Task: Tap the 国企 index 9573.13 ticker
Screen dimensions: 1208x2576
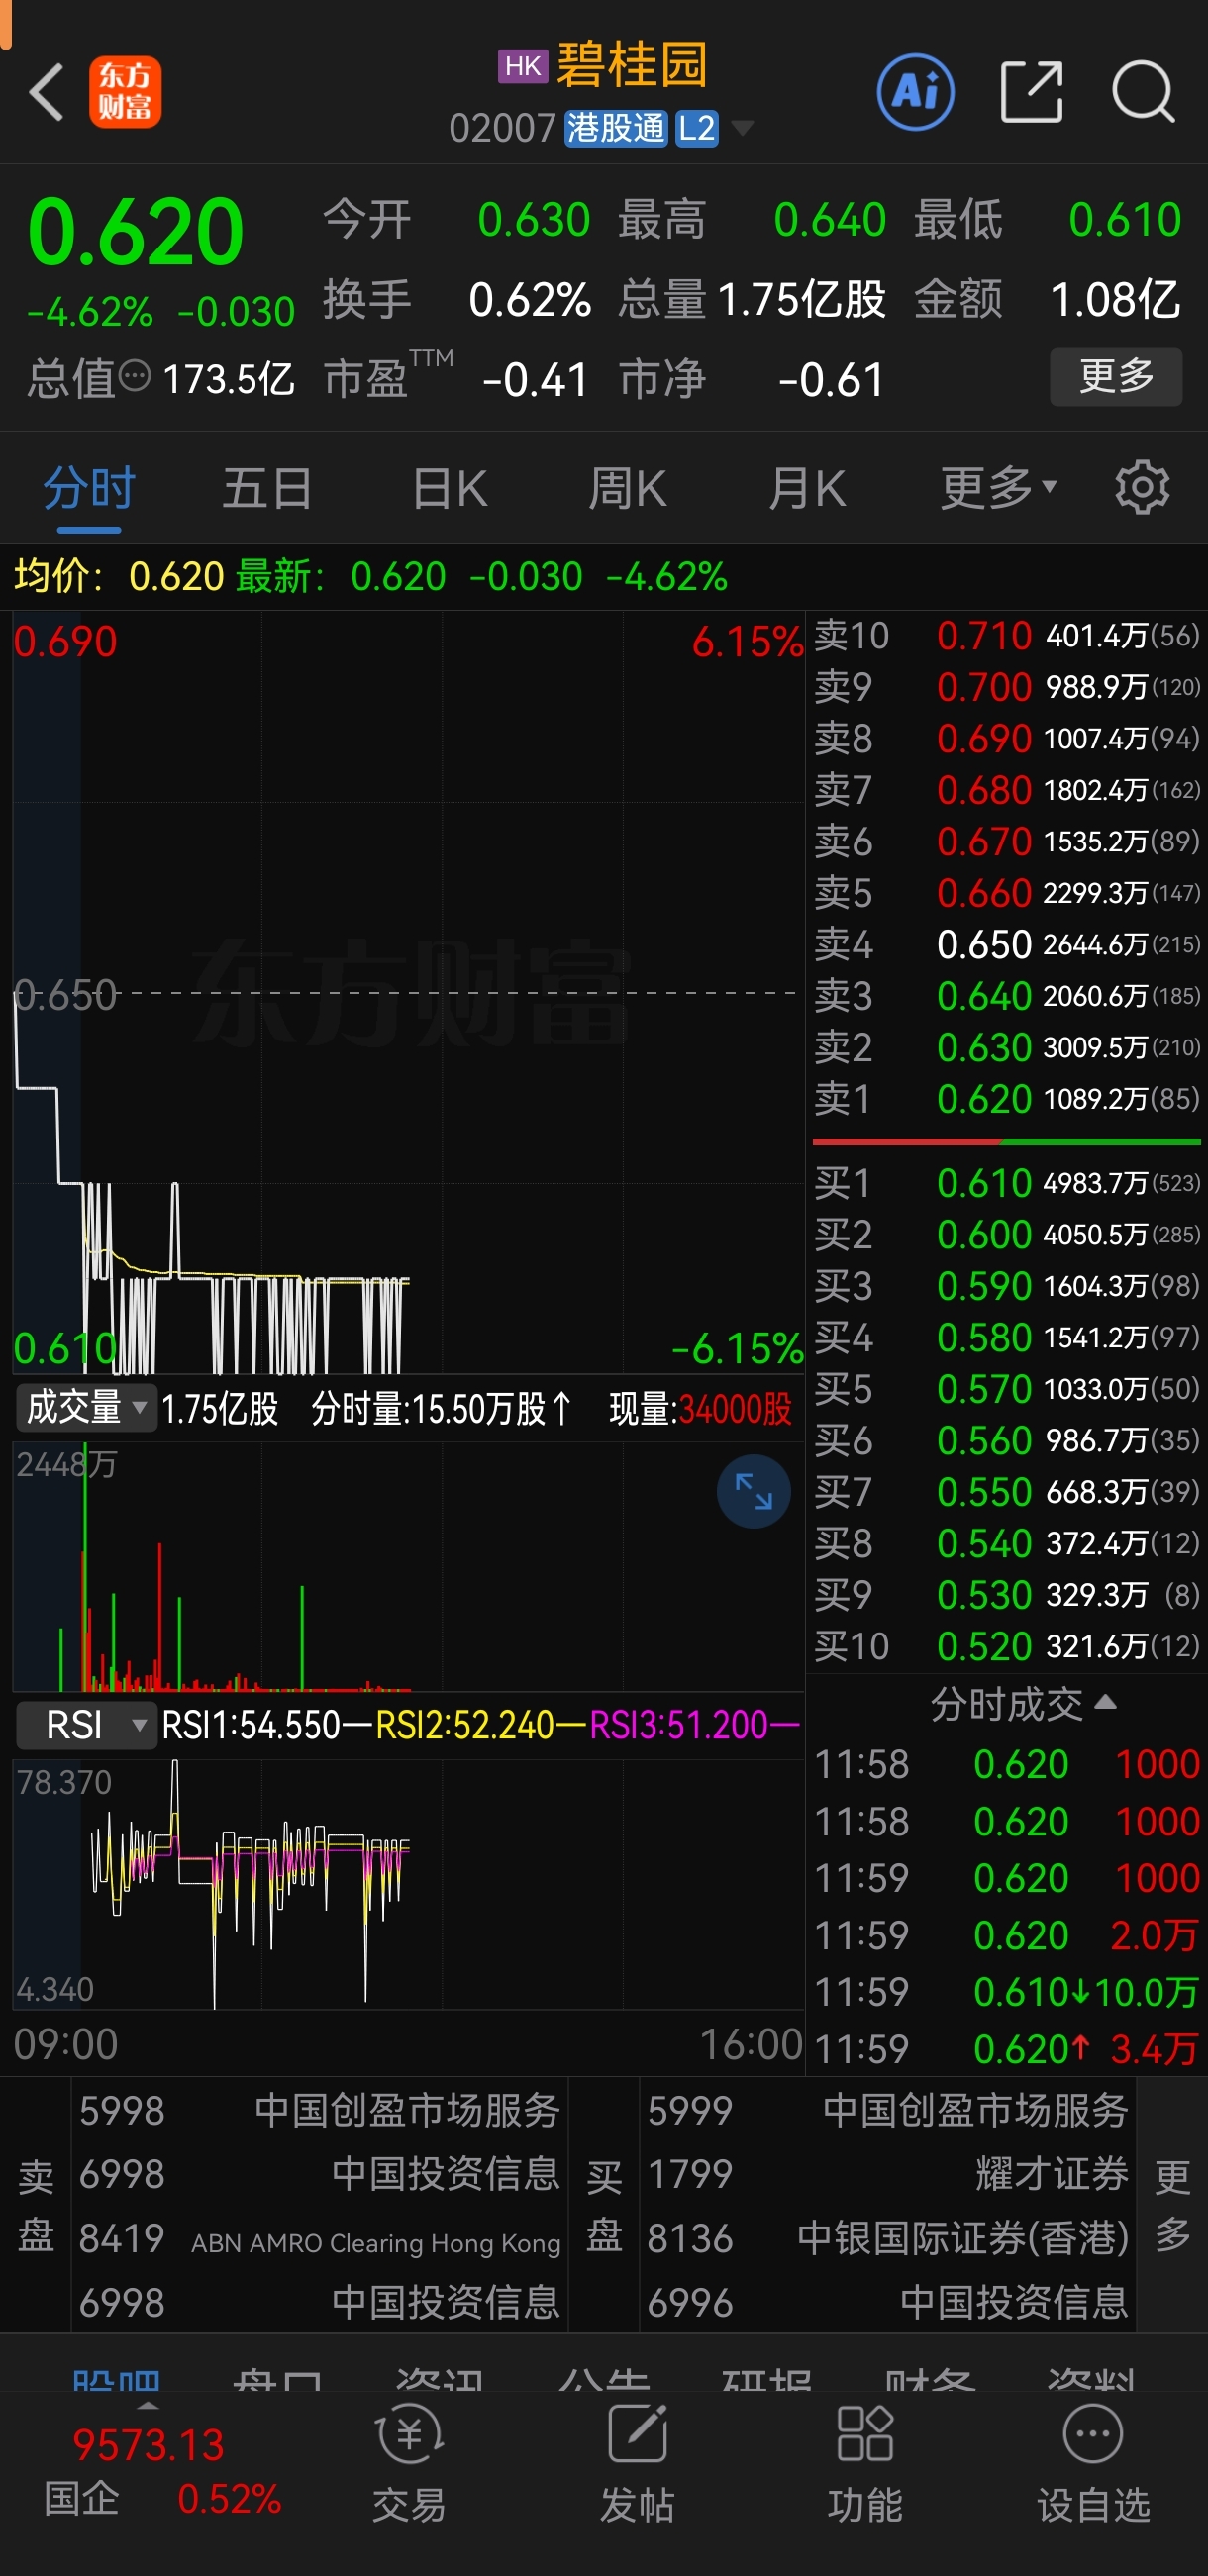Action: pyautogui.click(x=163, y=2472)
